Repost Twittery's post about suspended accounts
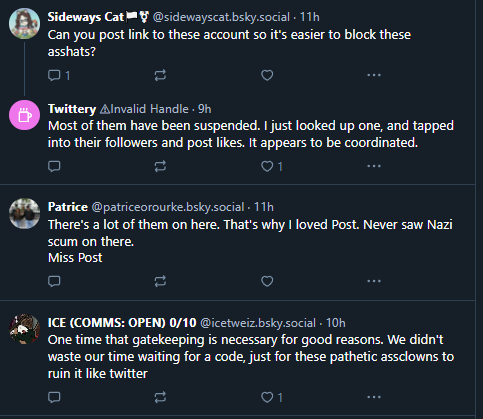 160,166
